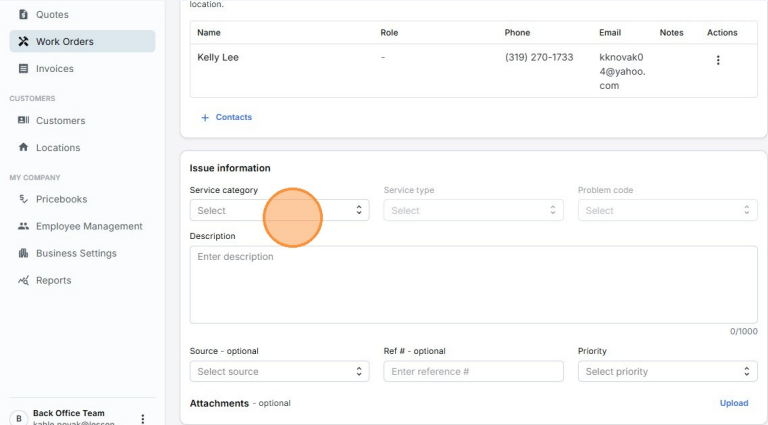768x425 pixels.
Task: Click the Invoices sidebar icon
Action: tap(23, 69)
